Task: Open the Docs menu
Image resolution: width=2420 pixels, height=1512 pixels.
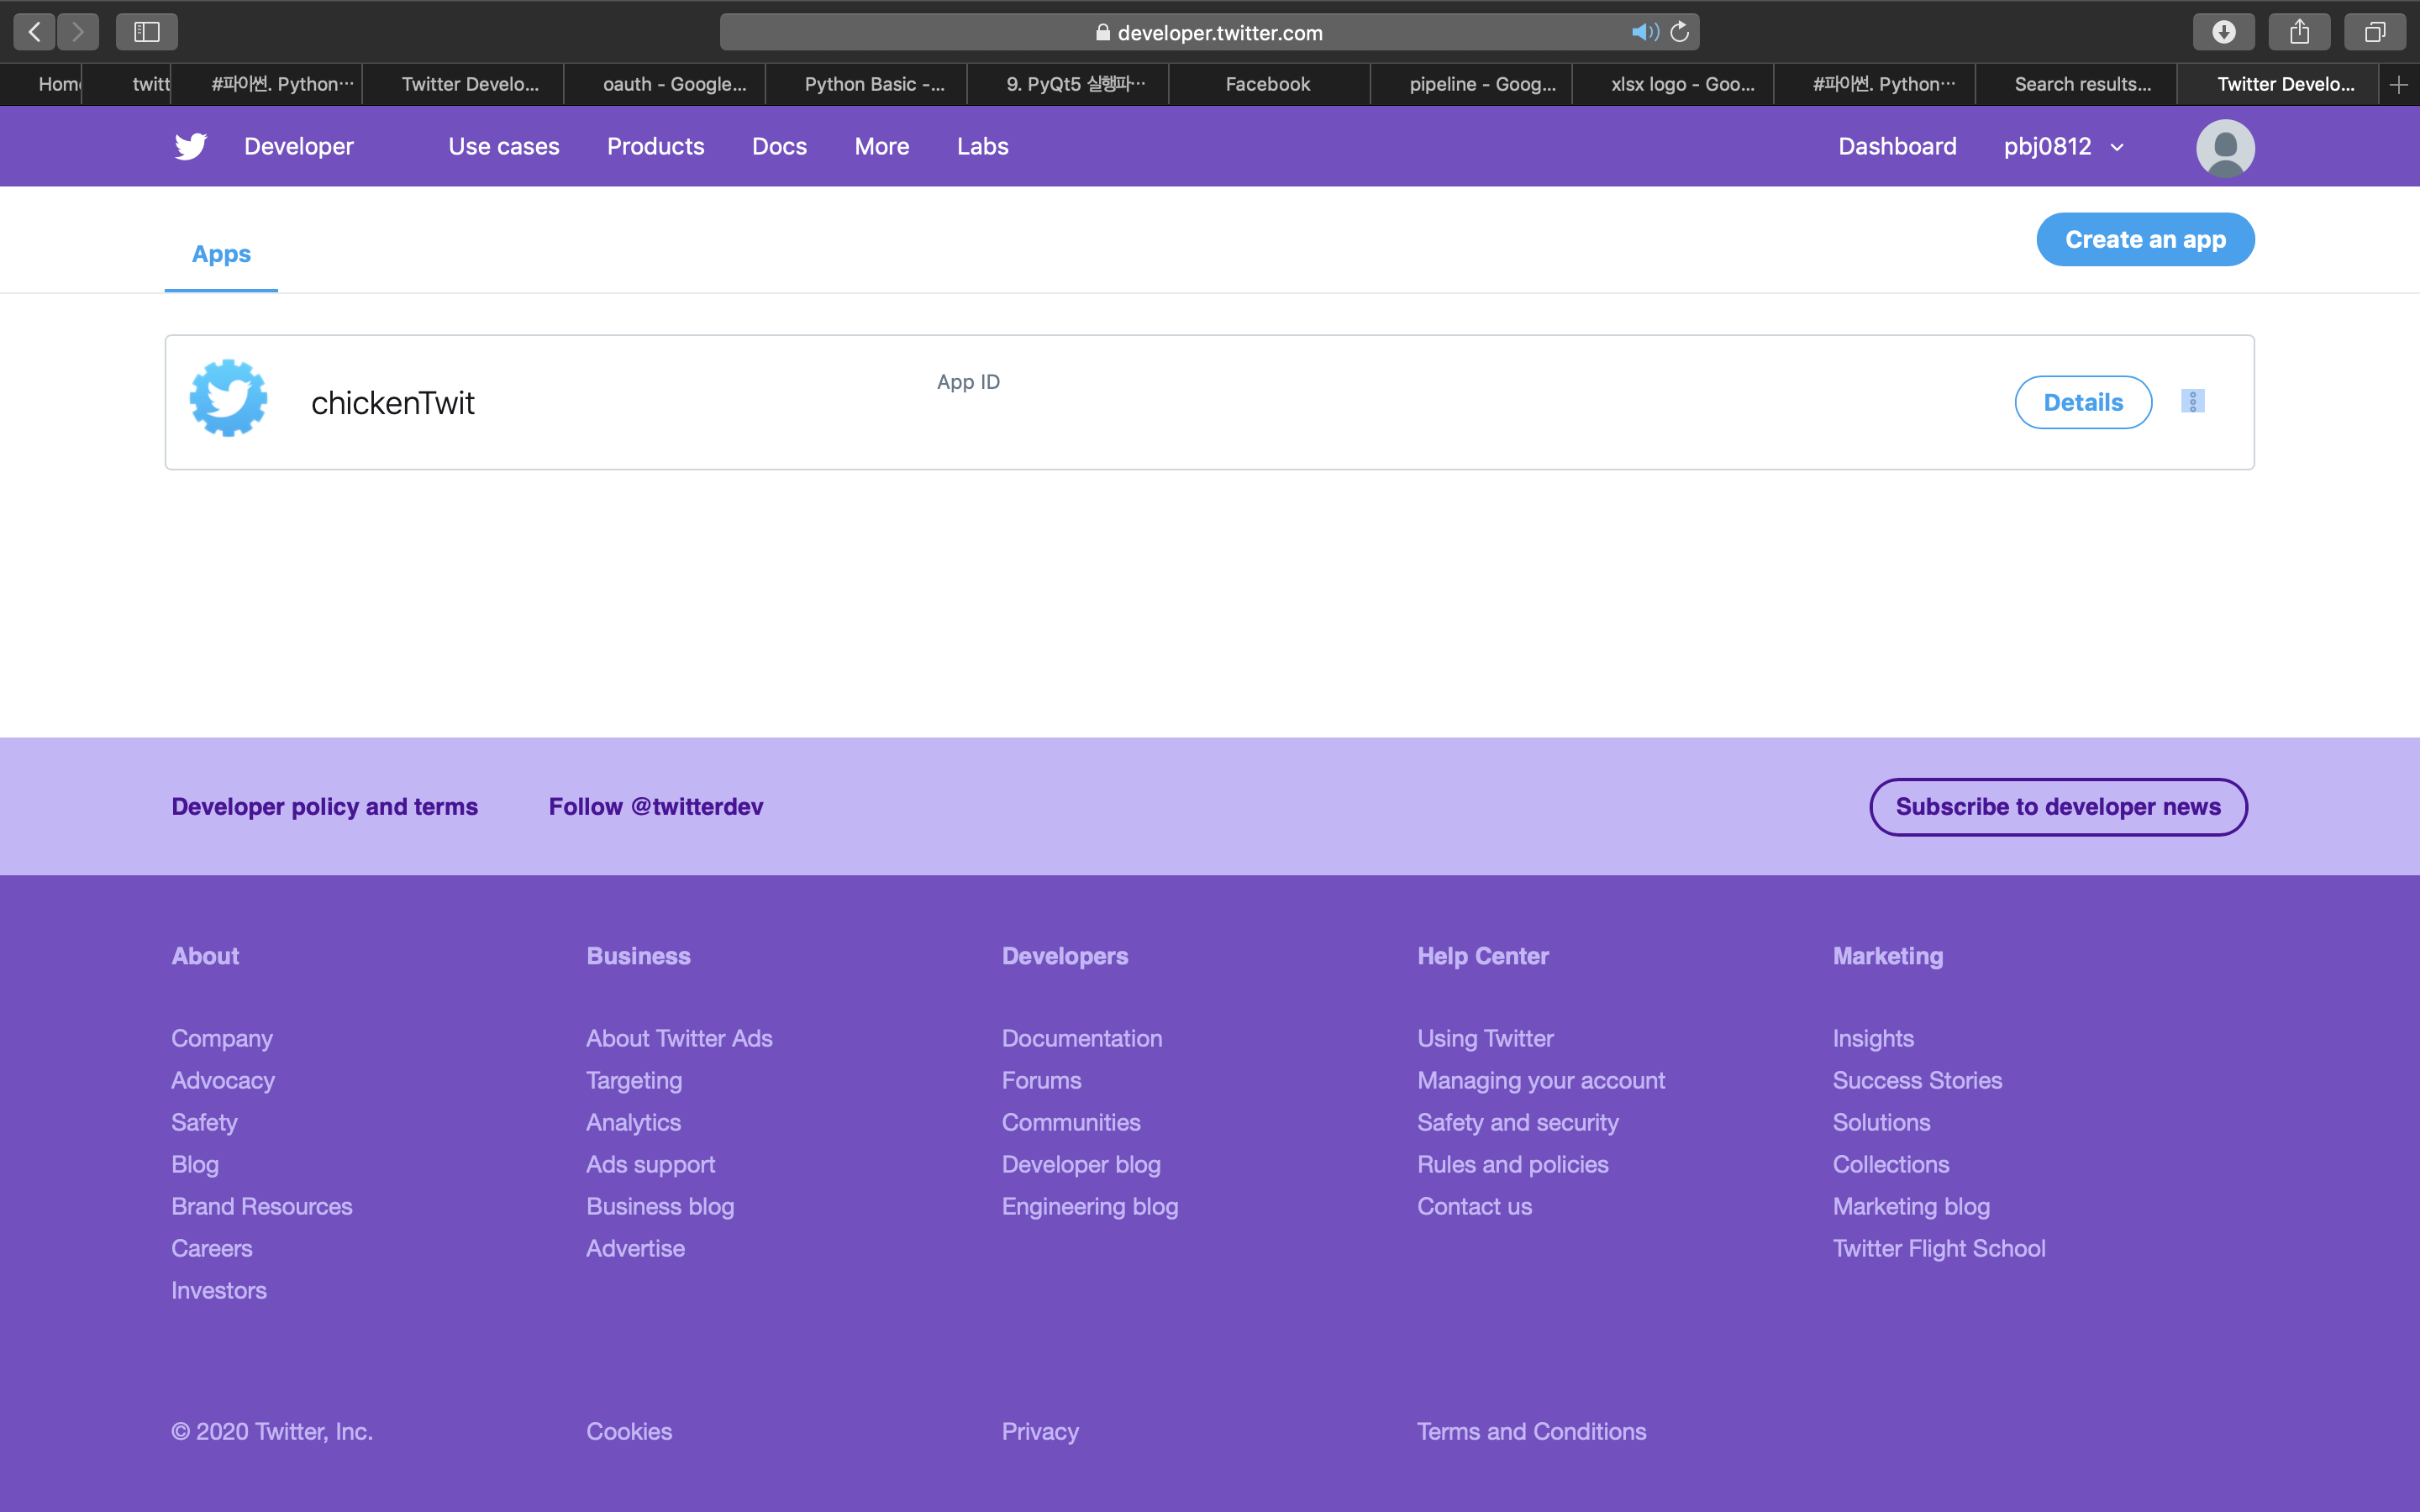Action: [779, 146]
